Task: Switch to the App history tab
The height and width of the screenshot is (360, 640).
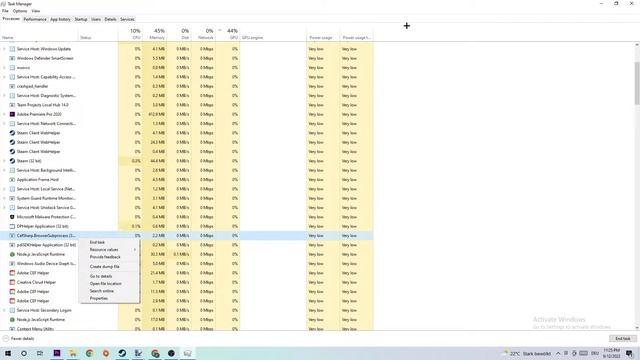Action: tap(60, 19)
